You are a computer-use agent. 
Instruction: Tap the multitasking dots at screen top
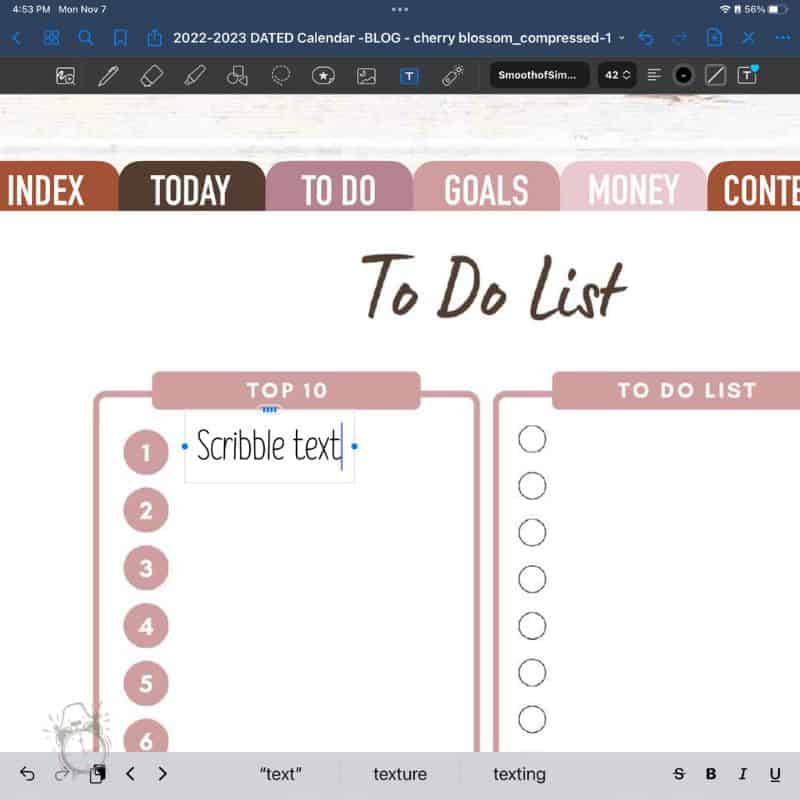coord(399,9)
